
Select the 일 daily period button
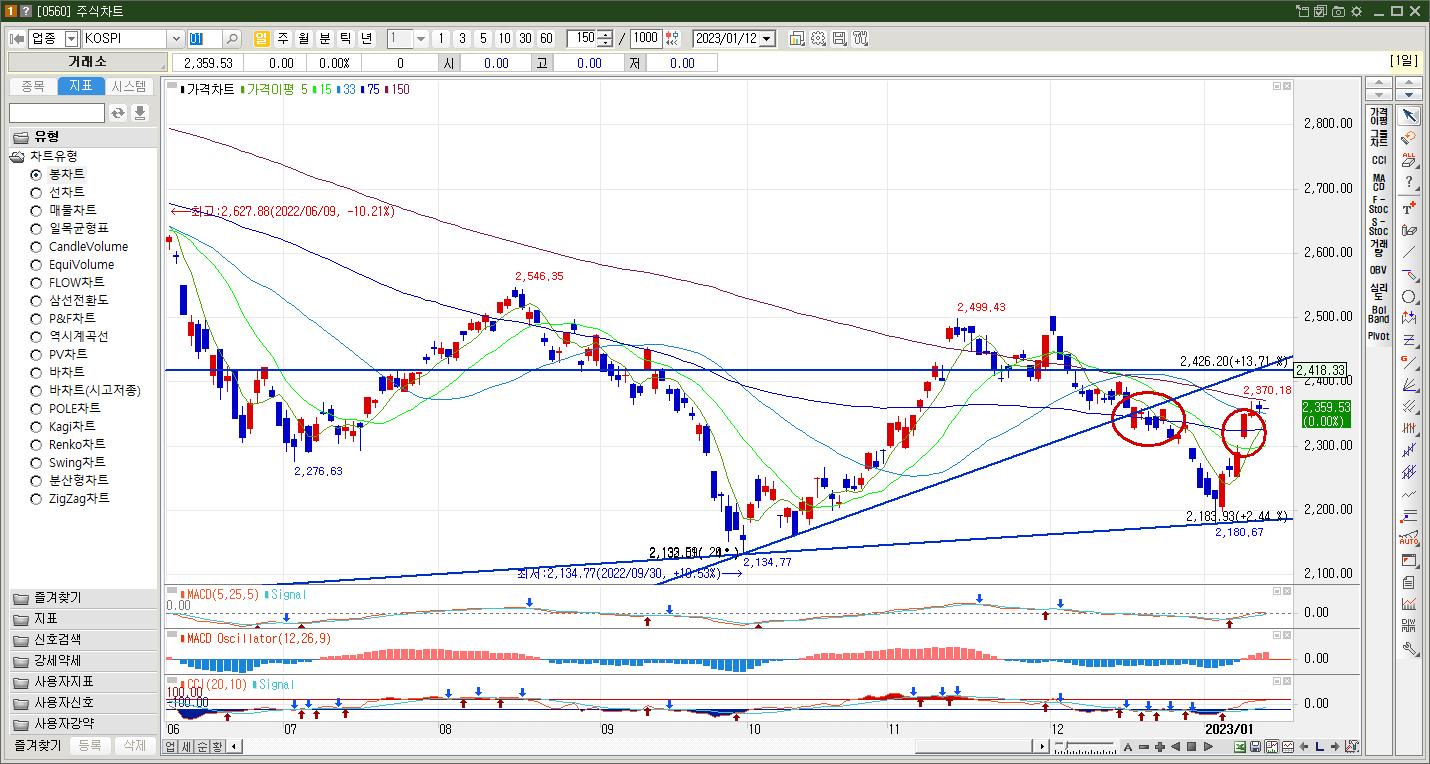point(261,38)
